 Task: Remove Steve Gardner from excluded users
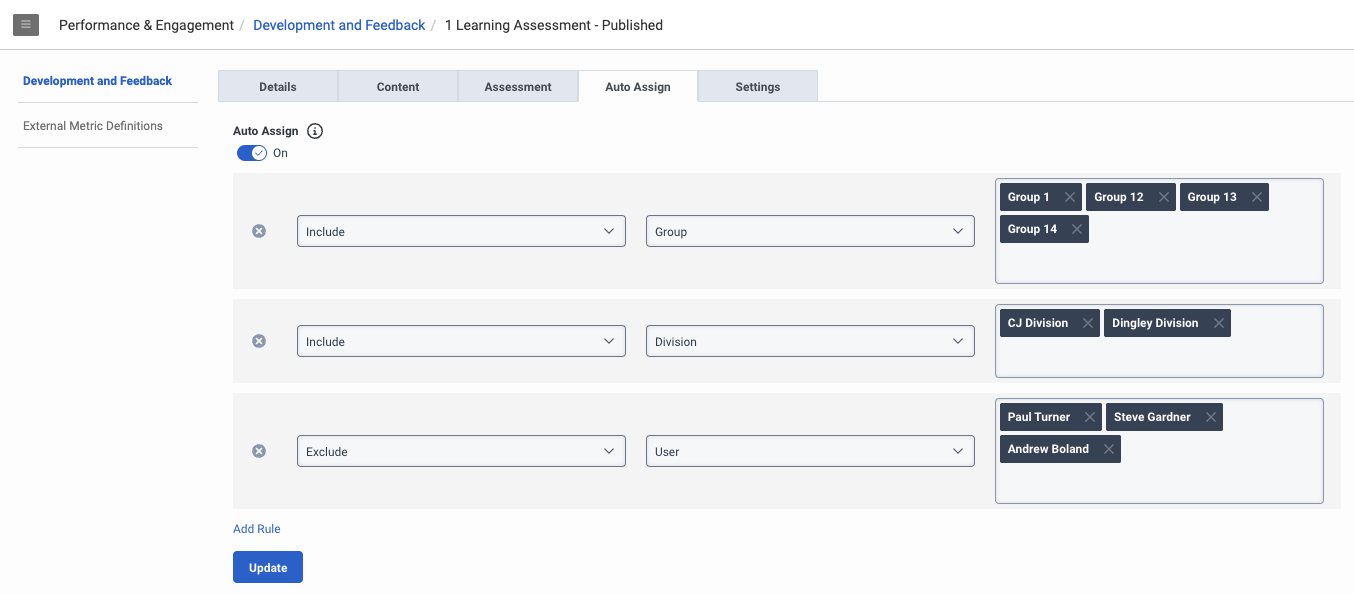1211,417
